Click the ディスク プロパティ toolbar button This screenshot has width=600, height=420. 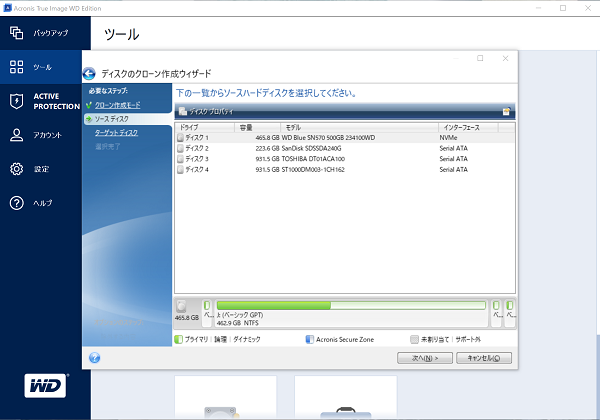(x=208, y=111)
